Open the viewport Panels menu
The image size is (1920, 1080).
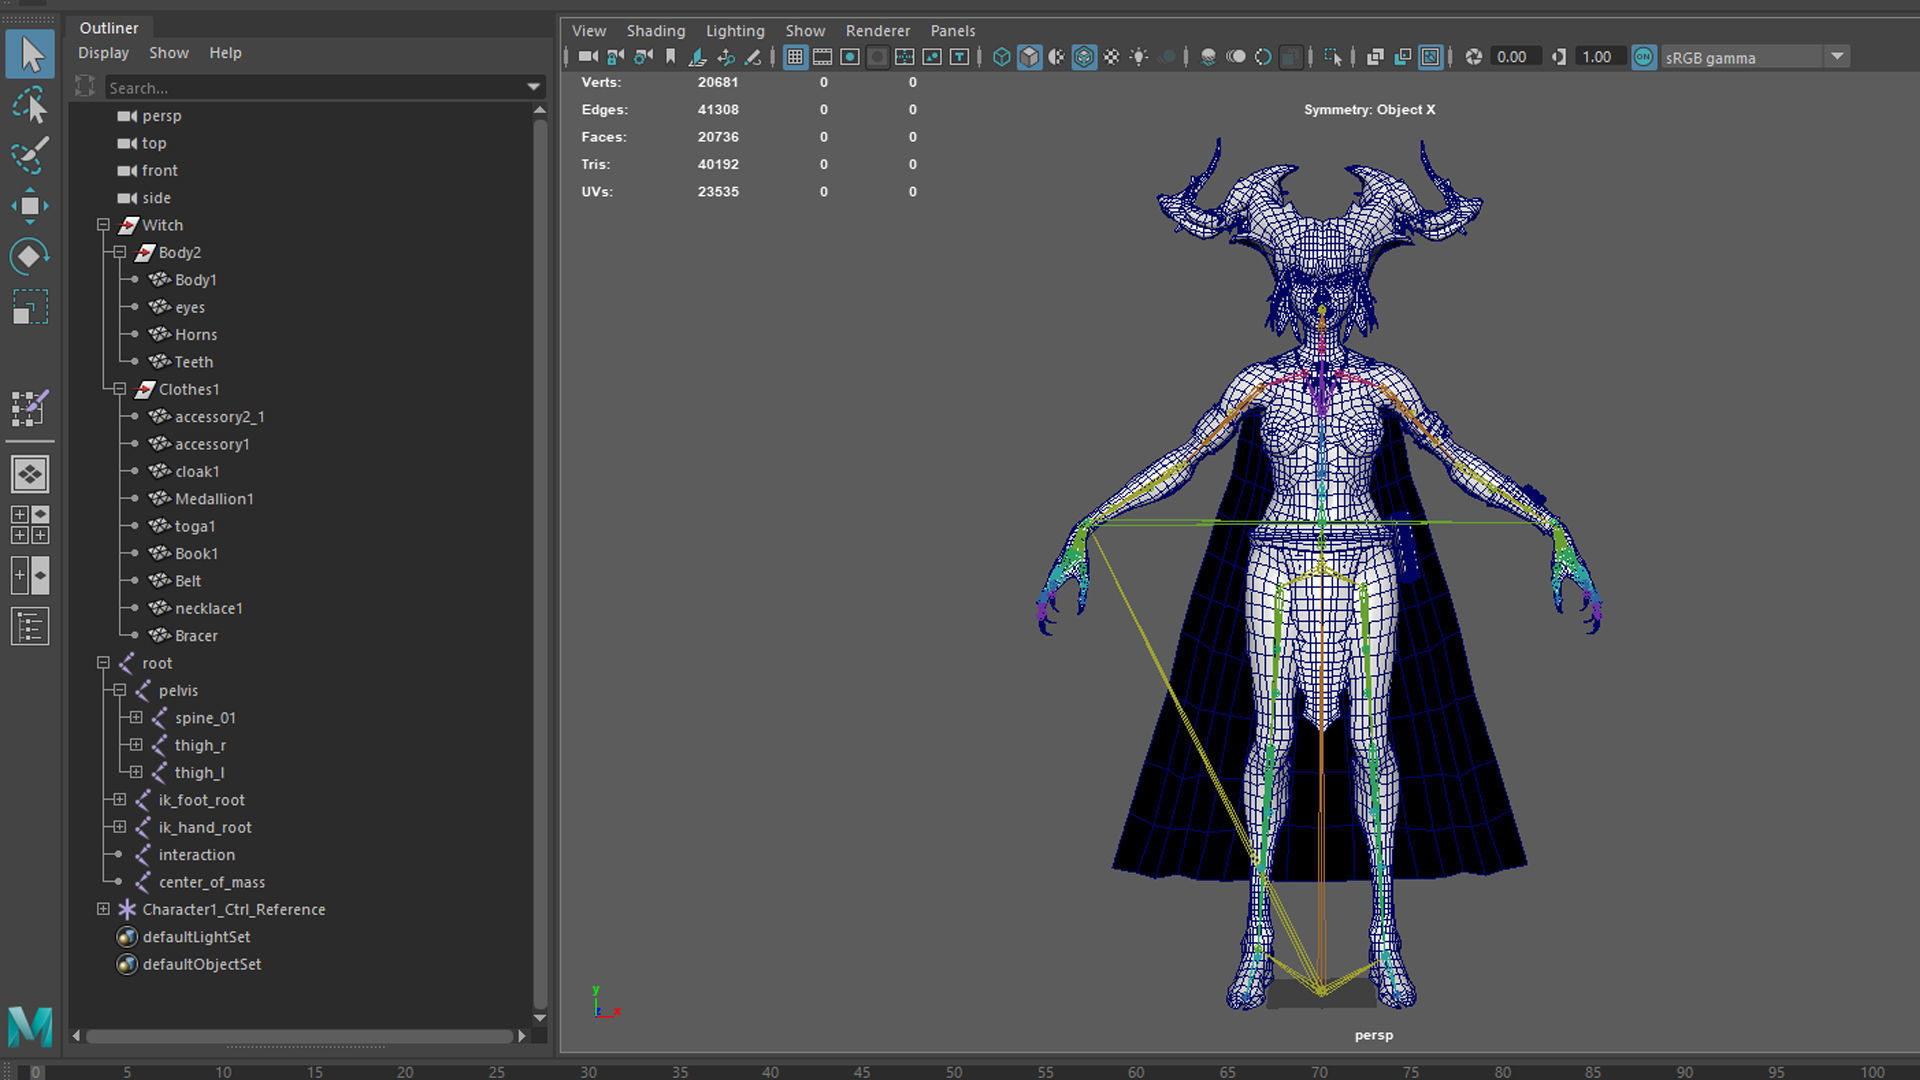tap(952, 31)
